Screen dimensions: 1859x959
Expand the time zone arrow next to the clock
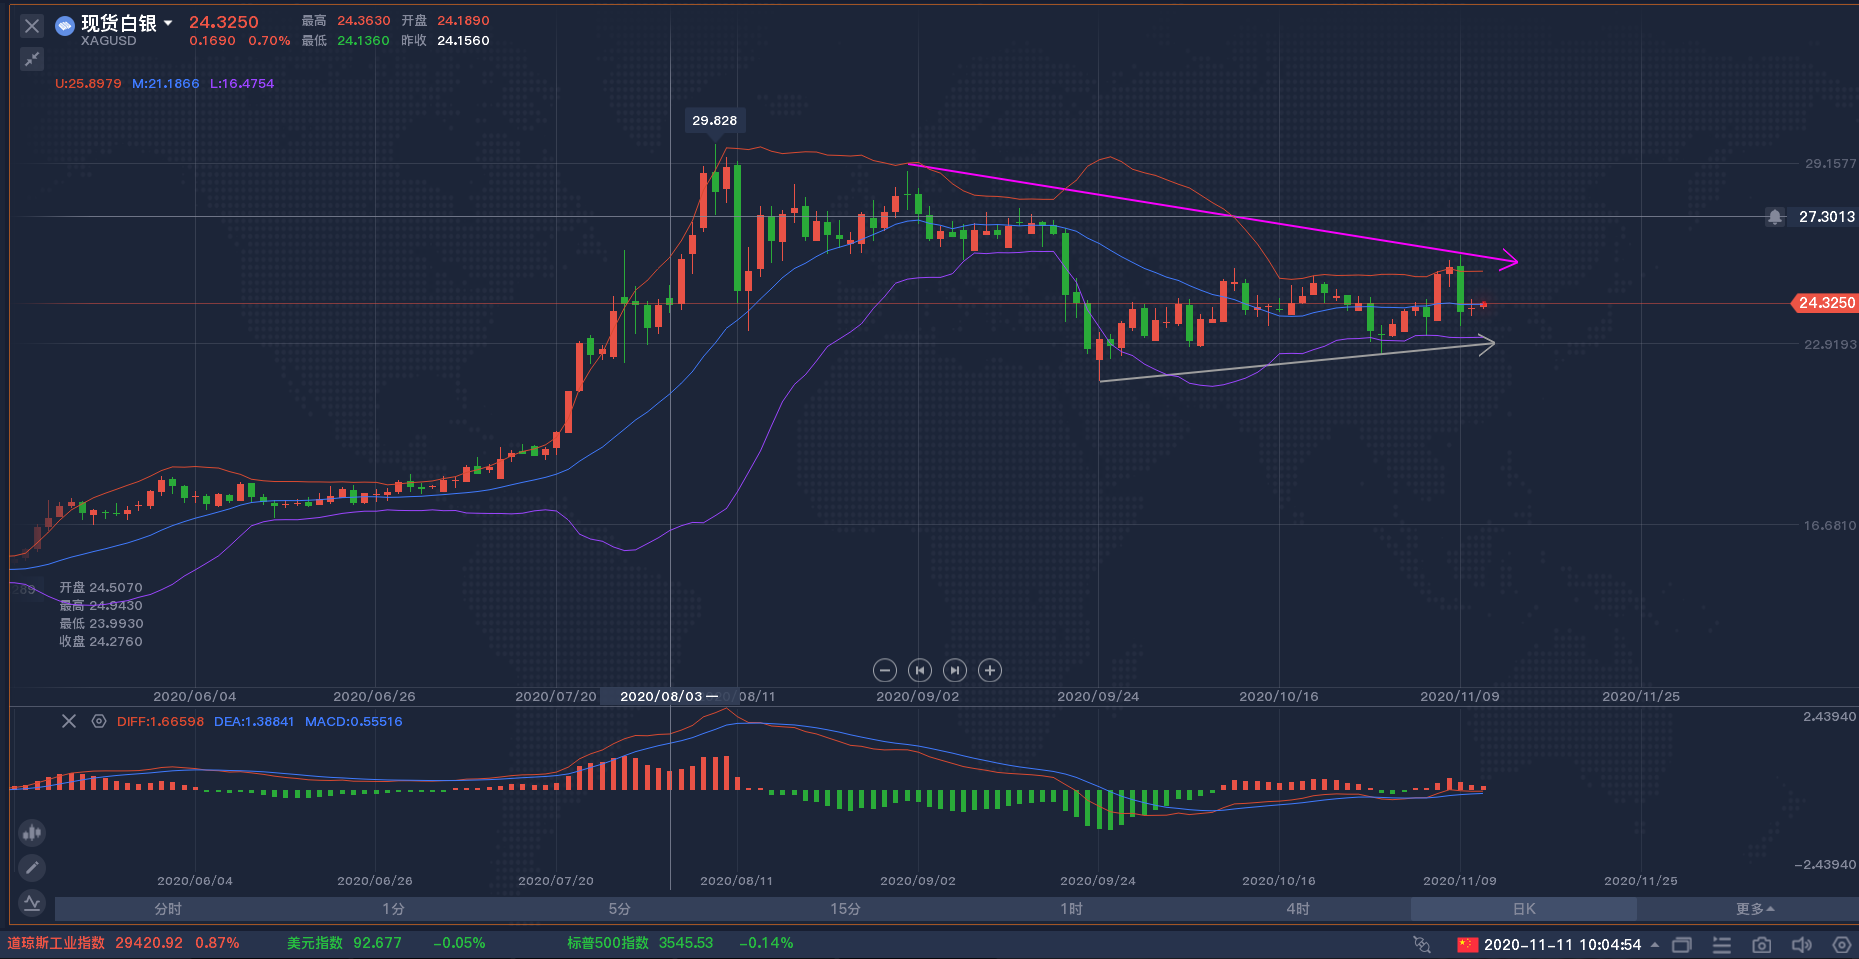pyautogui.click(x=1655, y=944)
